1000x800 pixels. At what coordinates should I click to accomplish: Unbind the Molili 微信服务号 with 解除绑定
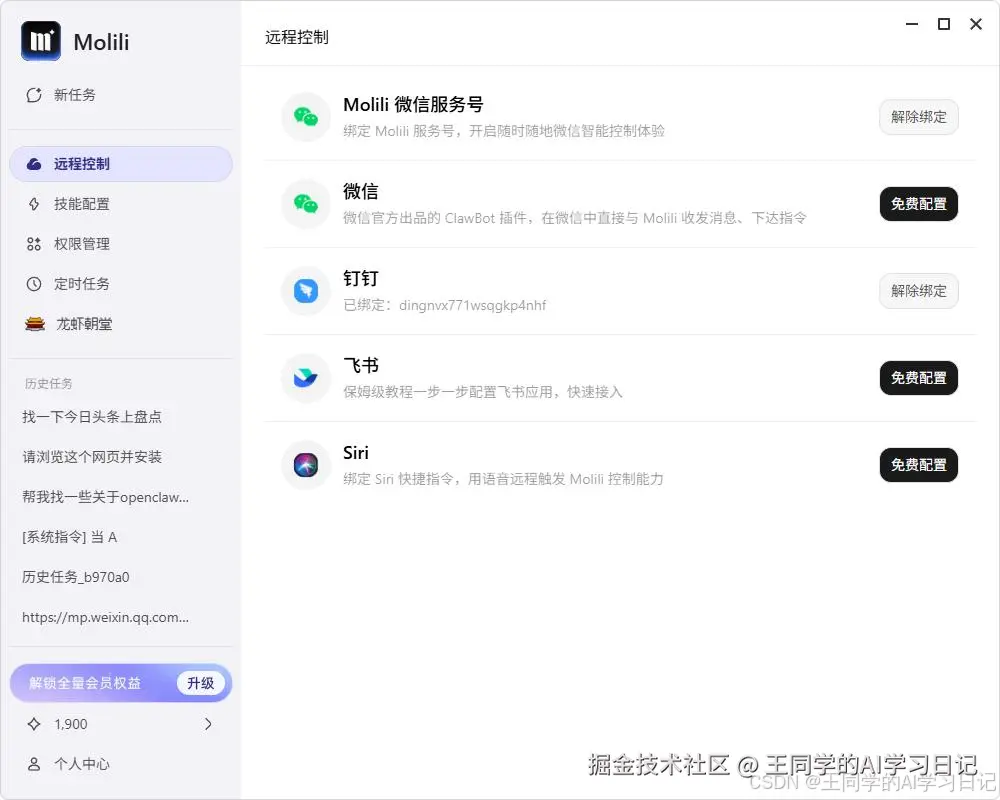click(x=918, y=117)
